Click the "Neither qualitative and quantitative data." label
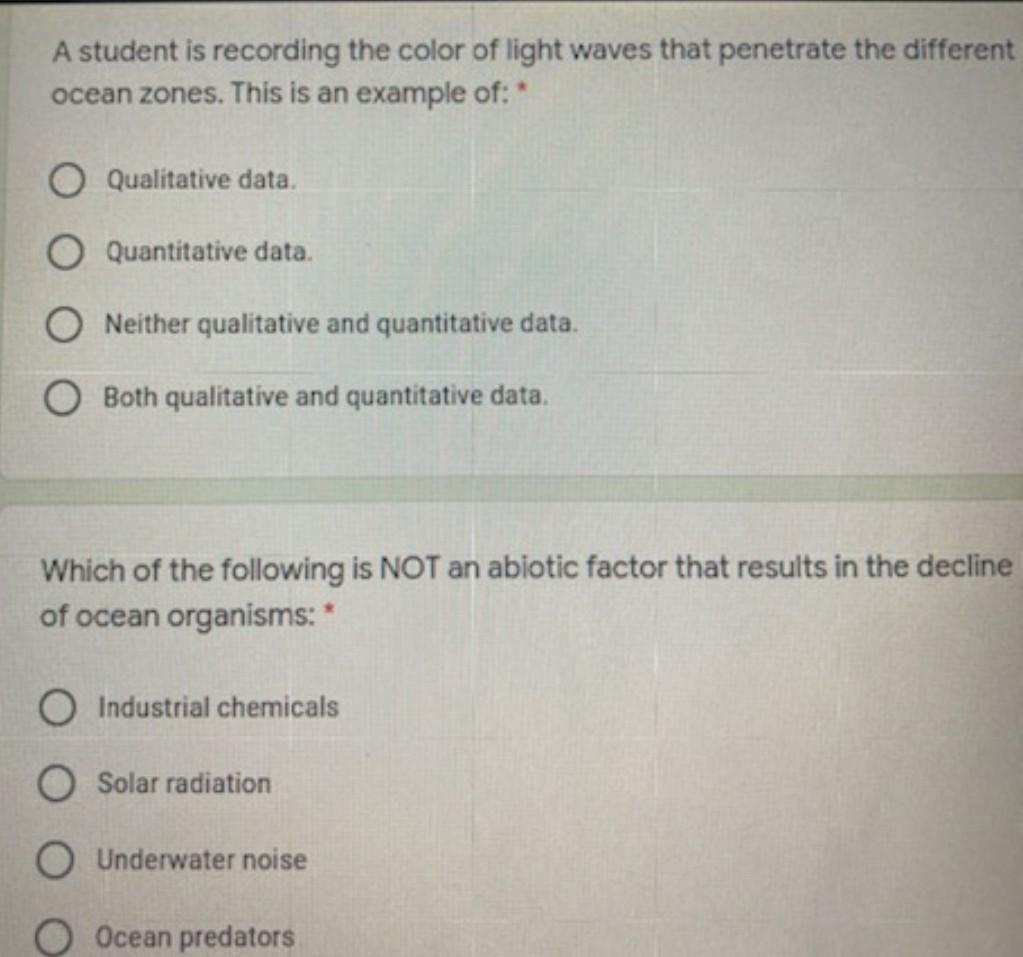1023x957 pixels. [x=342, y=324]
